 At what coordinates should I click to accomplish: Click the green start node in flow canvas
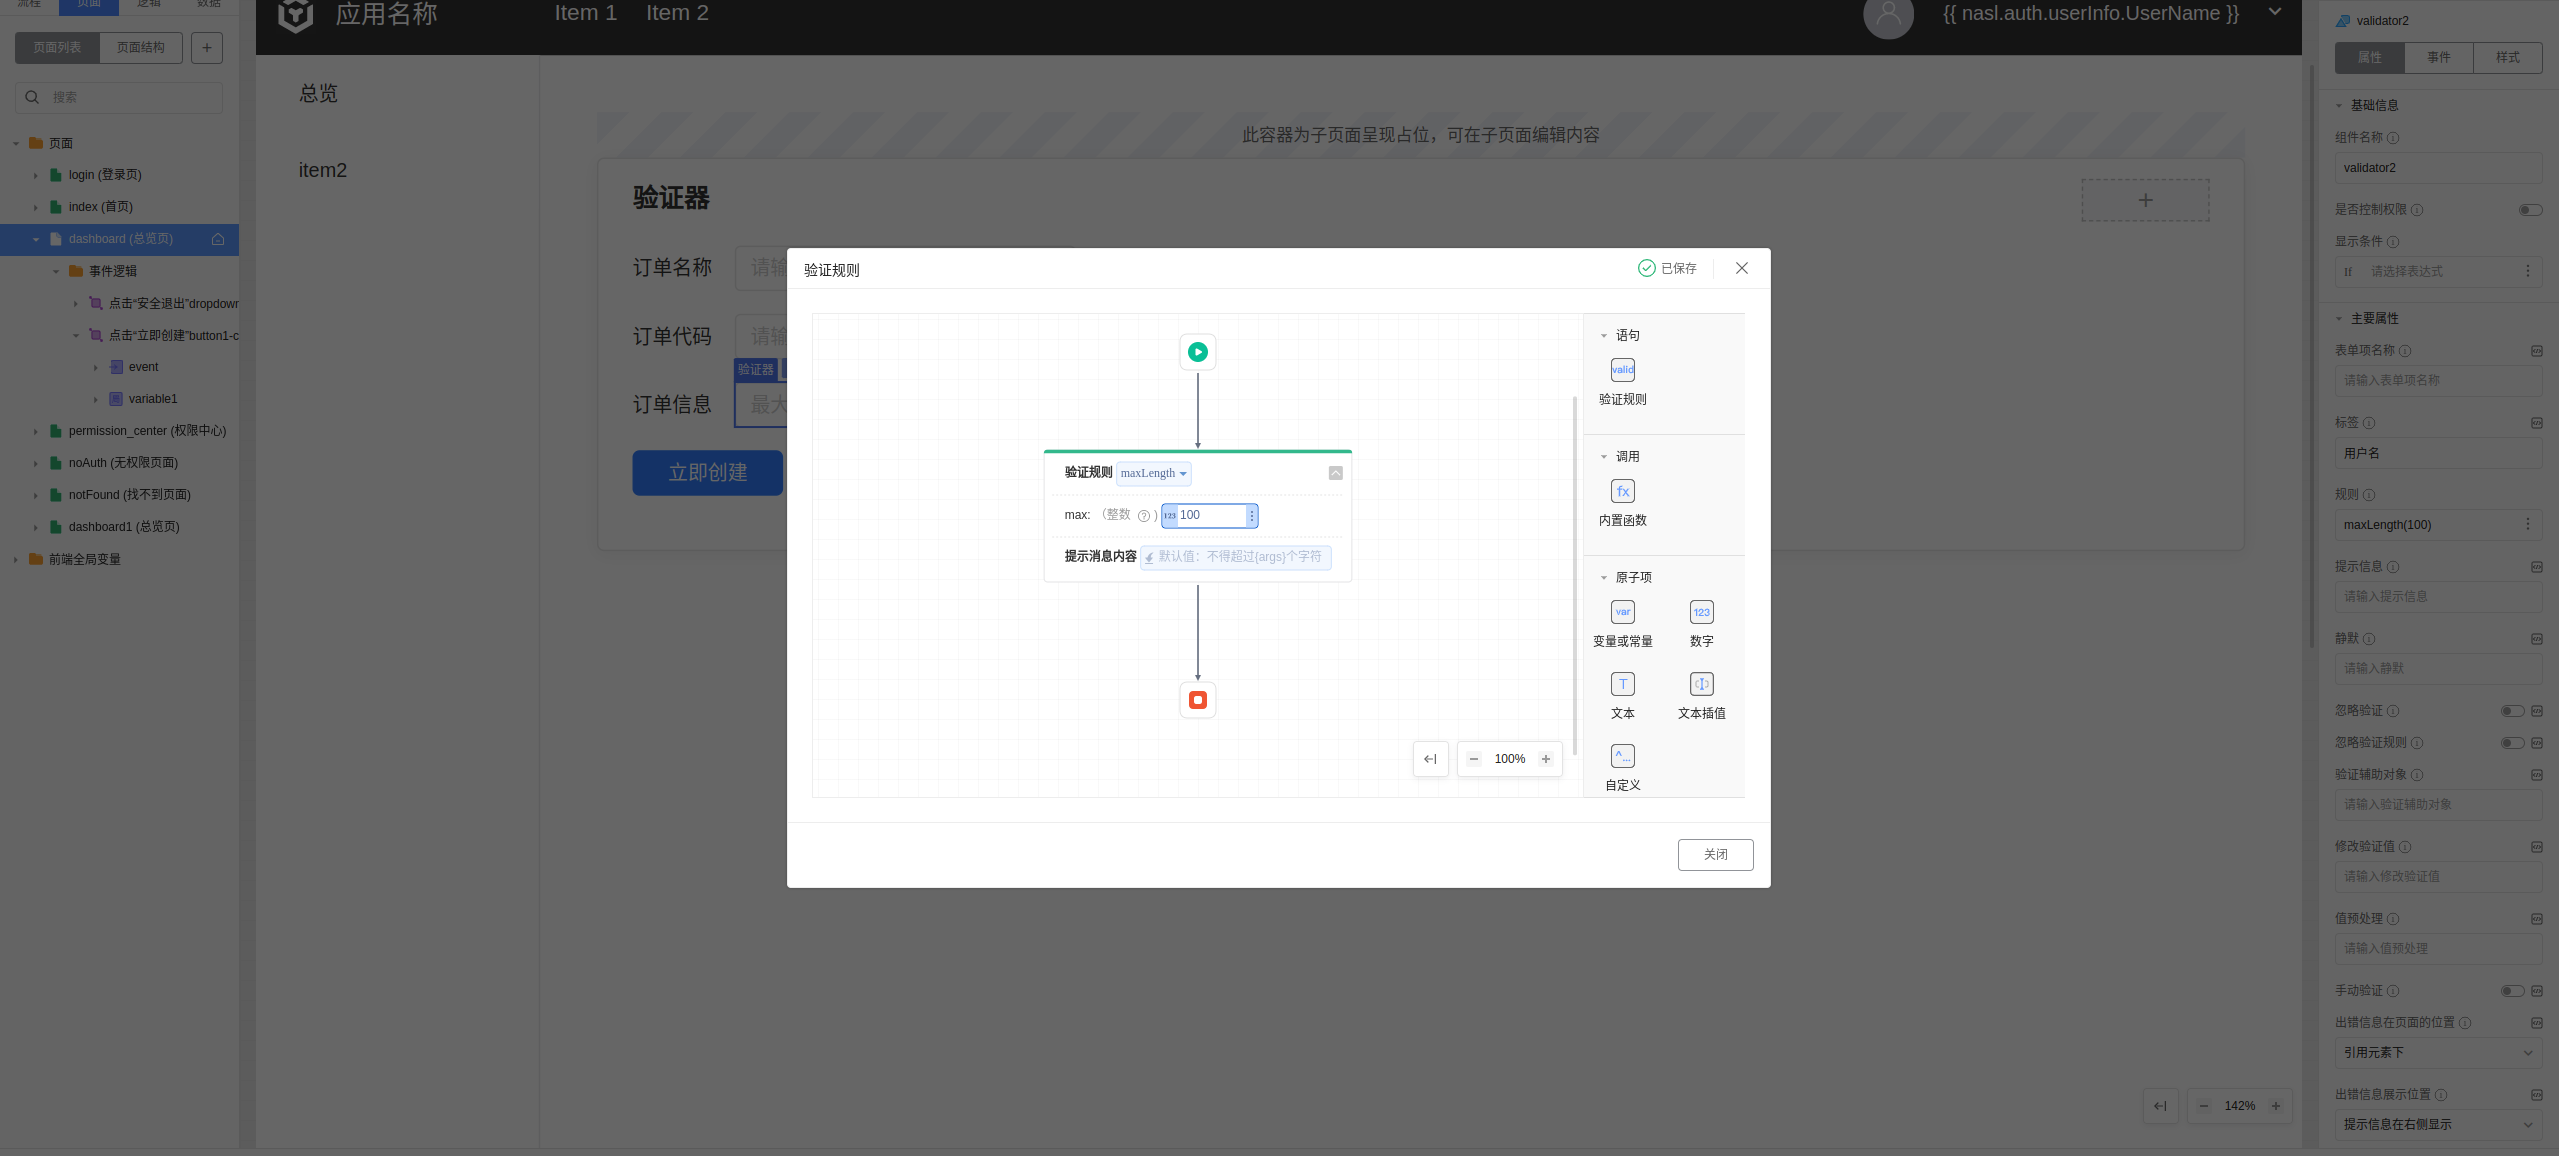(x=1197, y=352)
